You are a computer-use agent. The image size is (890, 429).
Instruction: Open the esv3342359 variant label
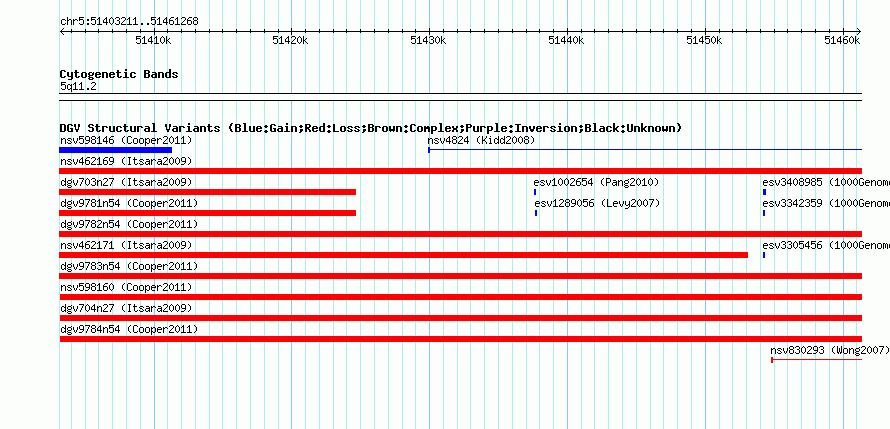[x=826, y=203]
